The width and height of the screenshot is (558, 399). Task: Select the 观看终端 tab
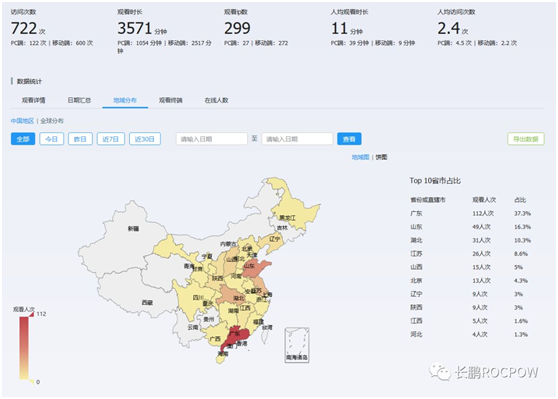170,100
